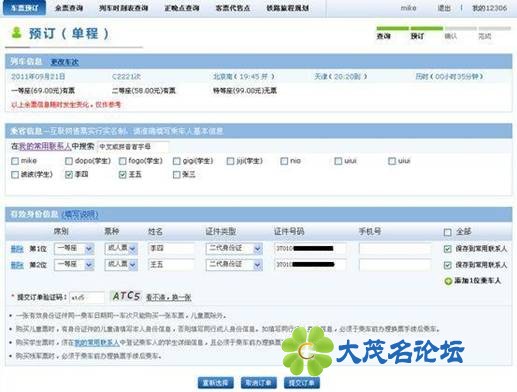Submit with the 提交订单 button
The height and width of the screenshot is (392, 517).
click(302, 383)
